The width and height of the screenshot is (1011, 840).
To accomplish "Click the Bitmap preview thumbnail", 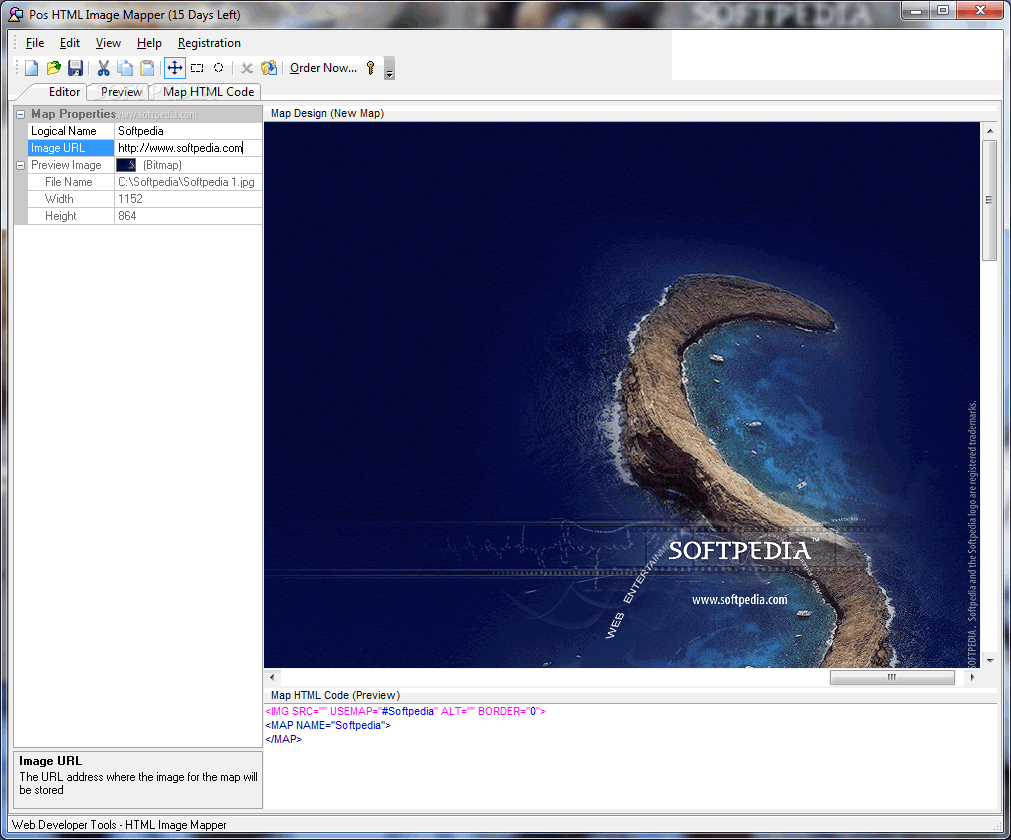I will point(126,165).
